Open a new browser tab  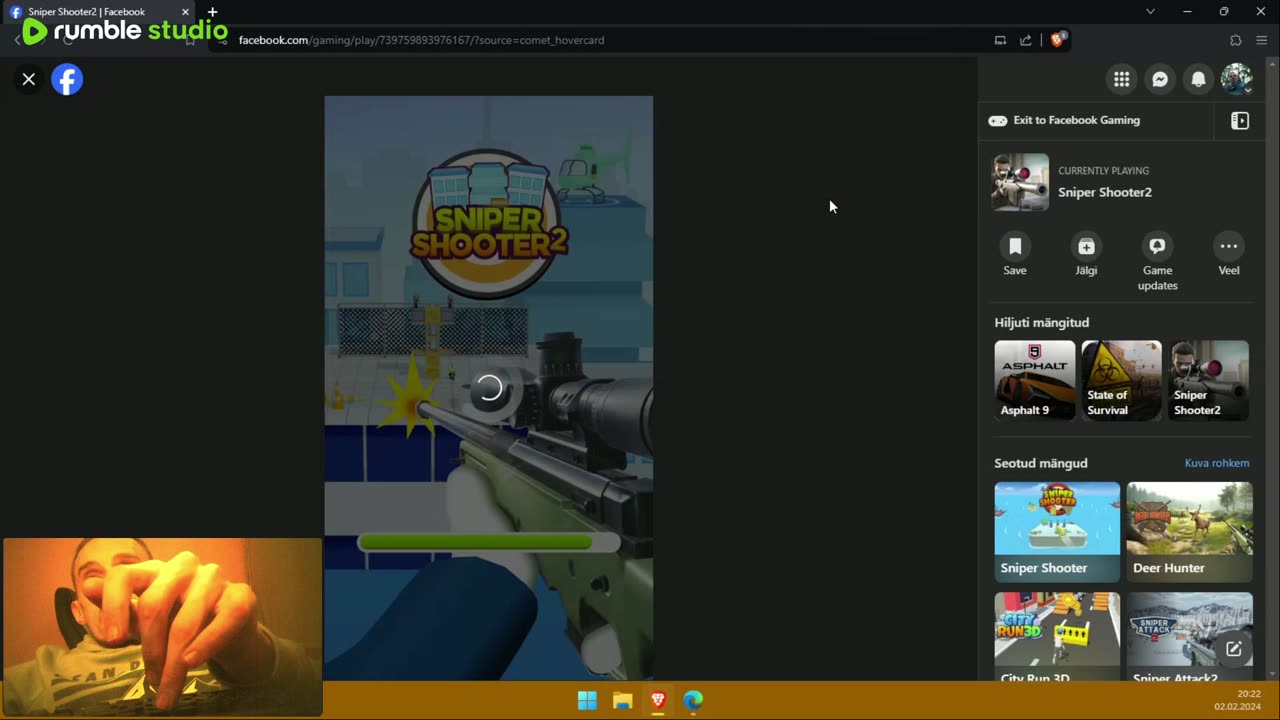[212, 12]
